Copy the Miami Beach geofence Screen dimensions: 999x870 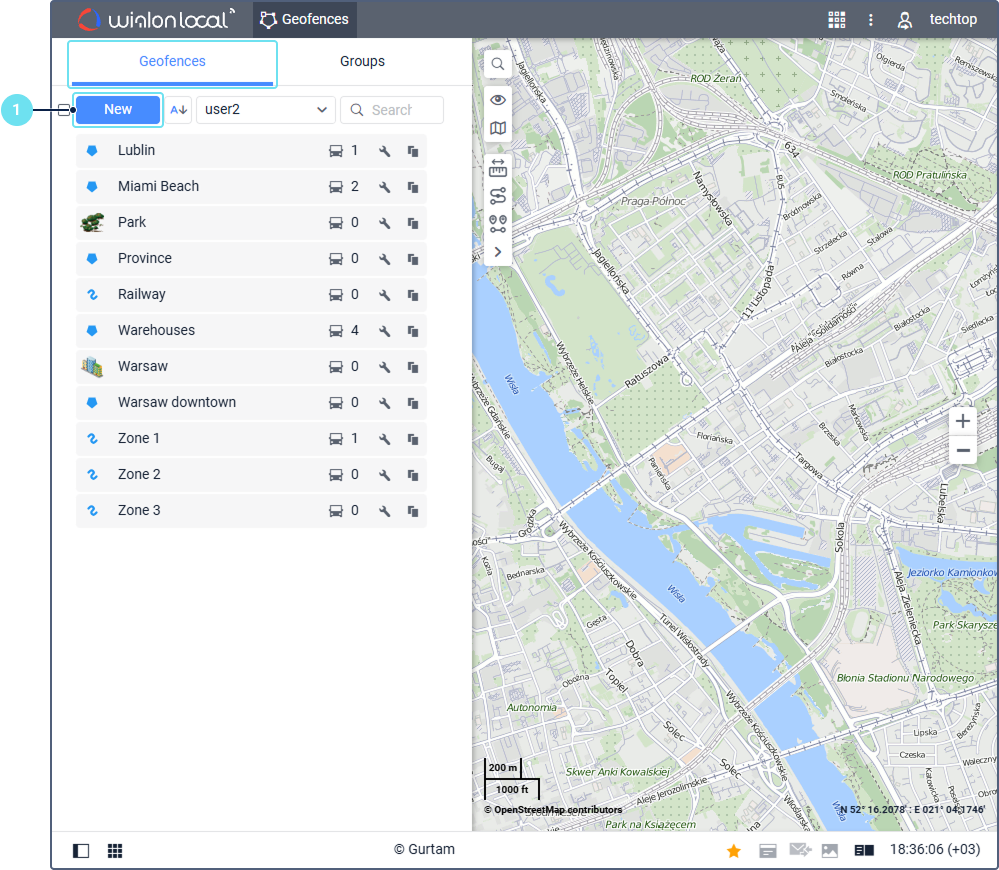(412, 187)
